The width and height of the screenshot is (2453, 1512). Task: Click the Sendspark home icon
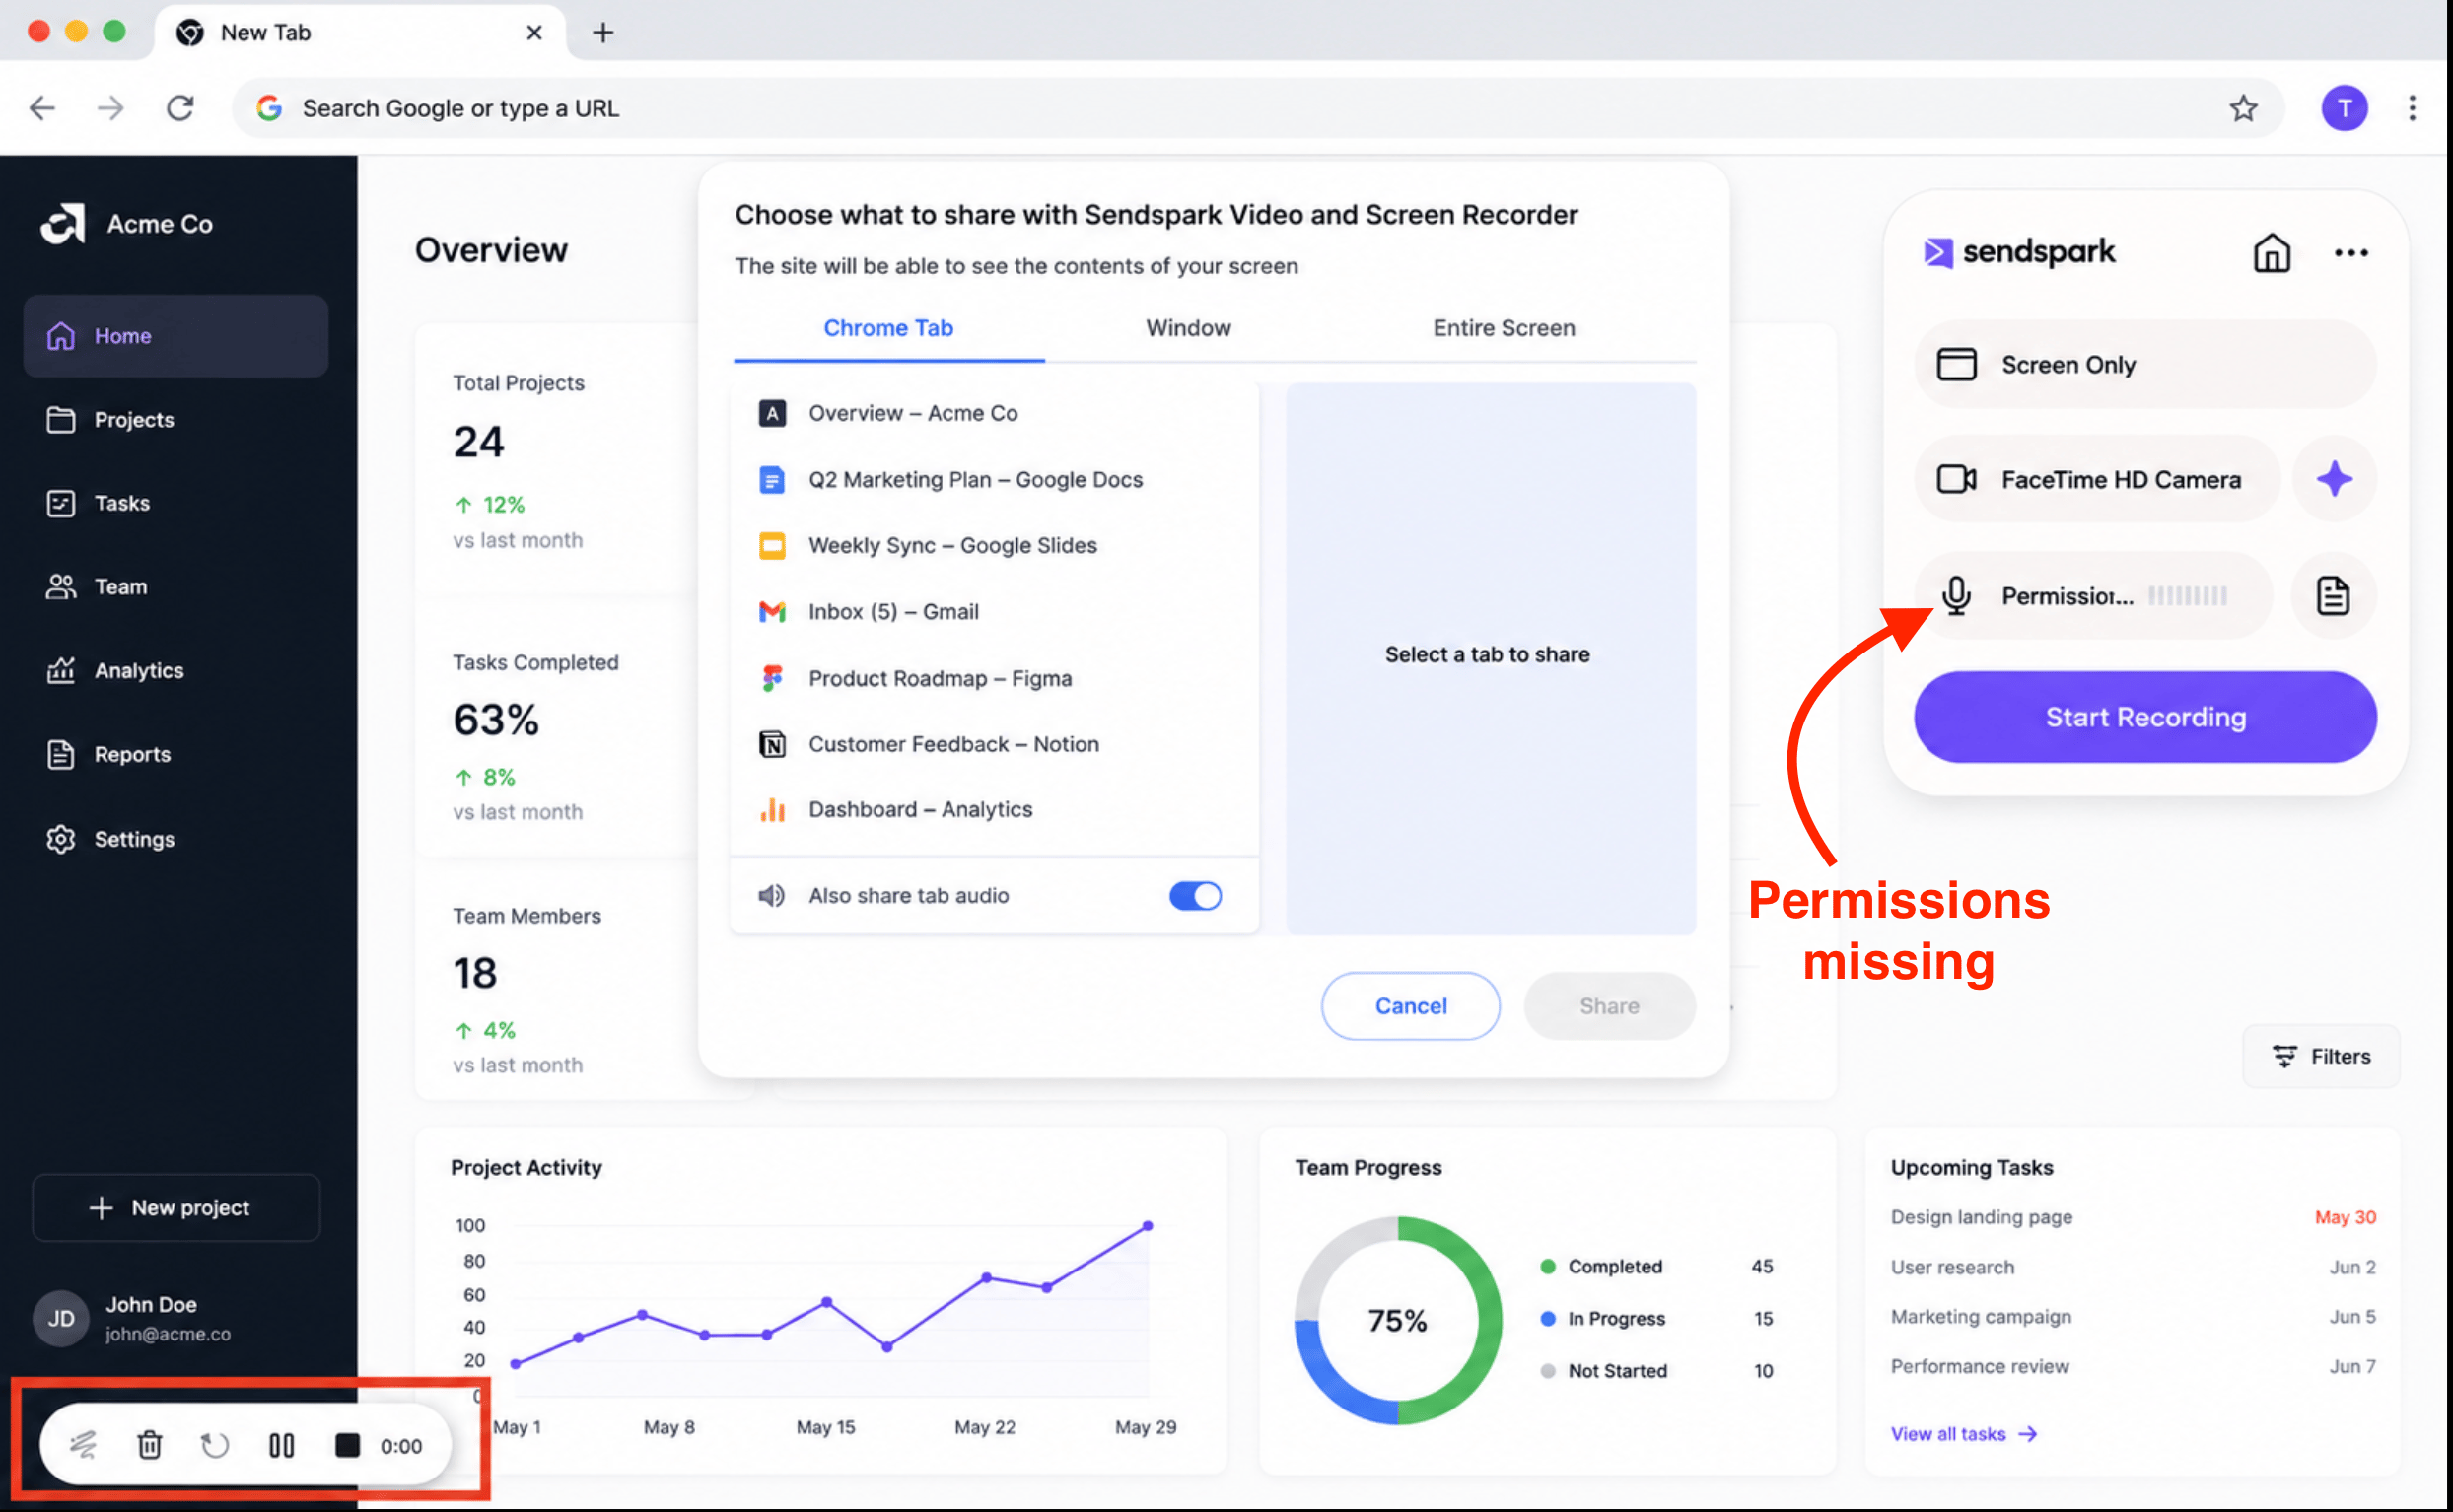click(2270, 253)
